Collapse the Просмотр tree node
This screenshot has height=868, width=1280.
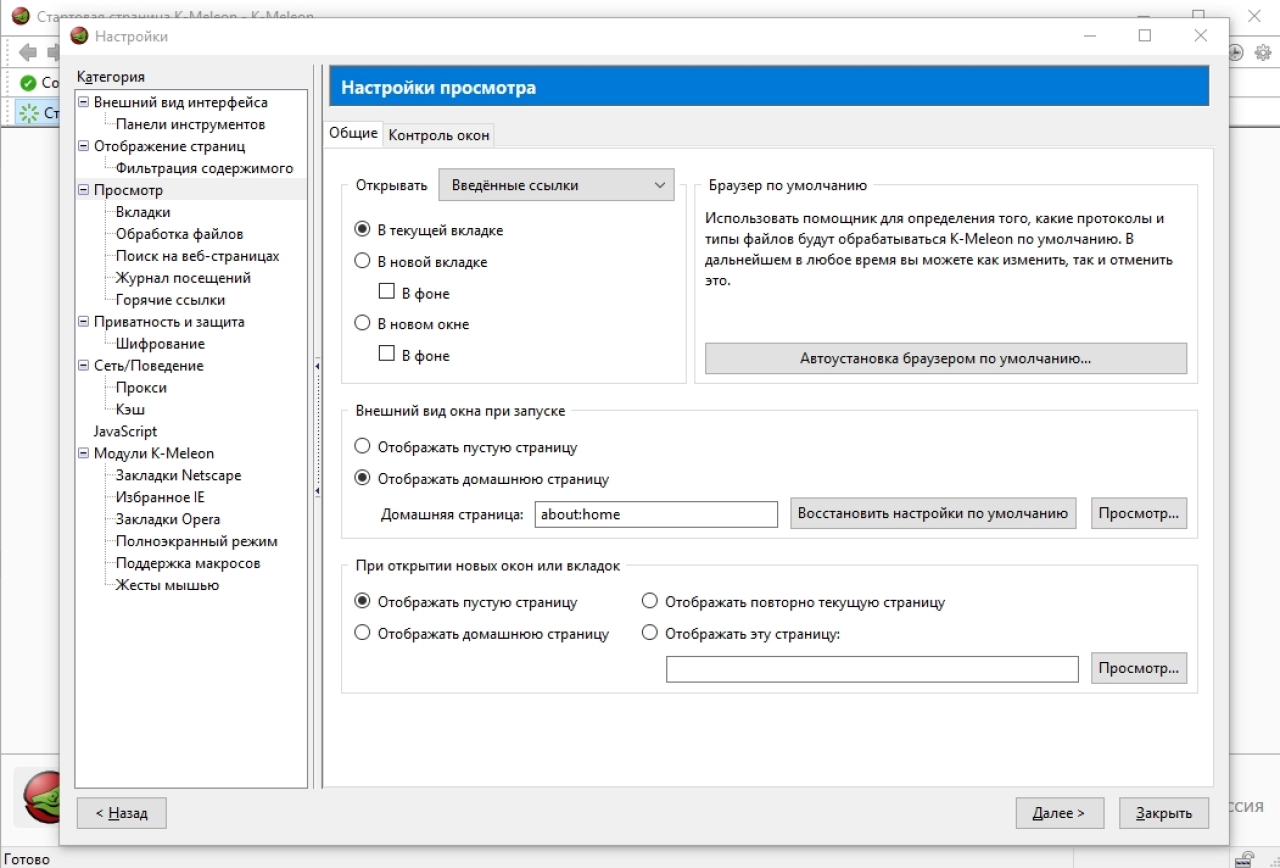(84, 190)
